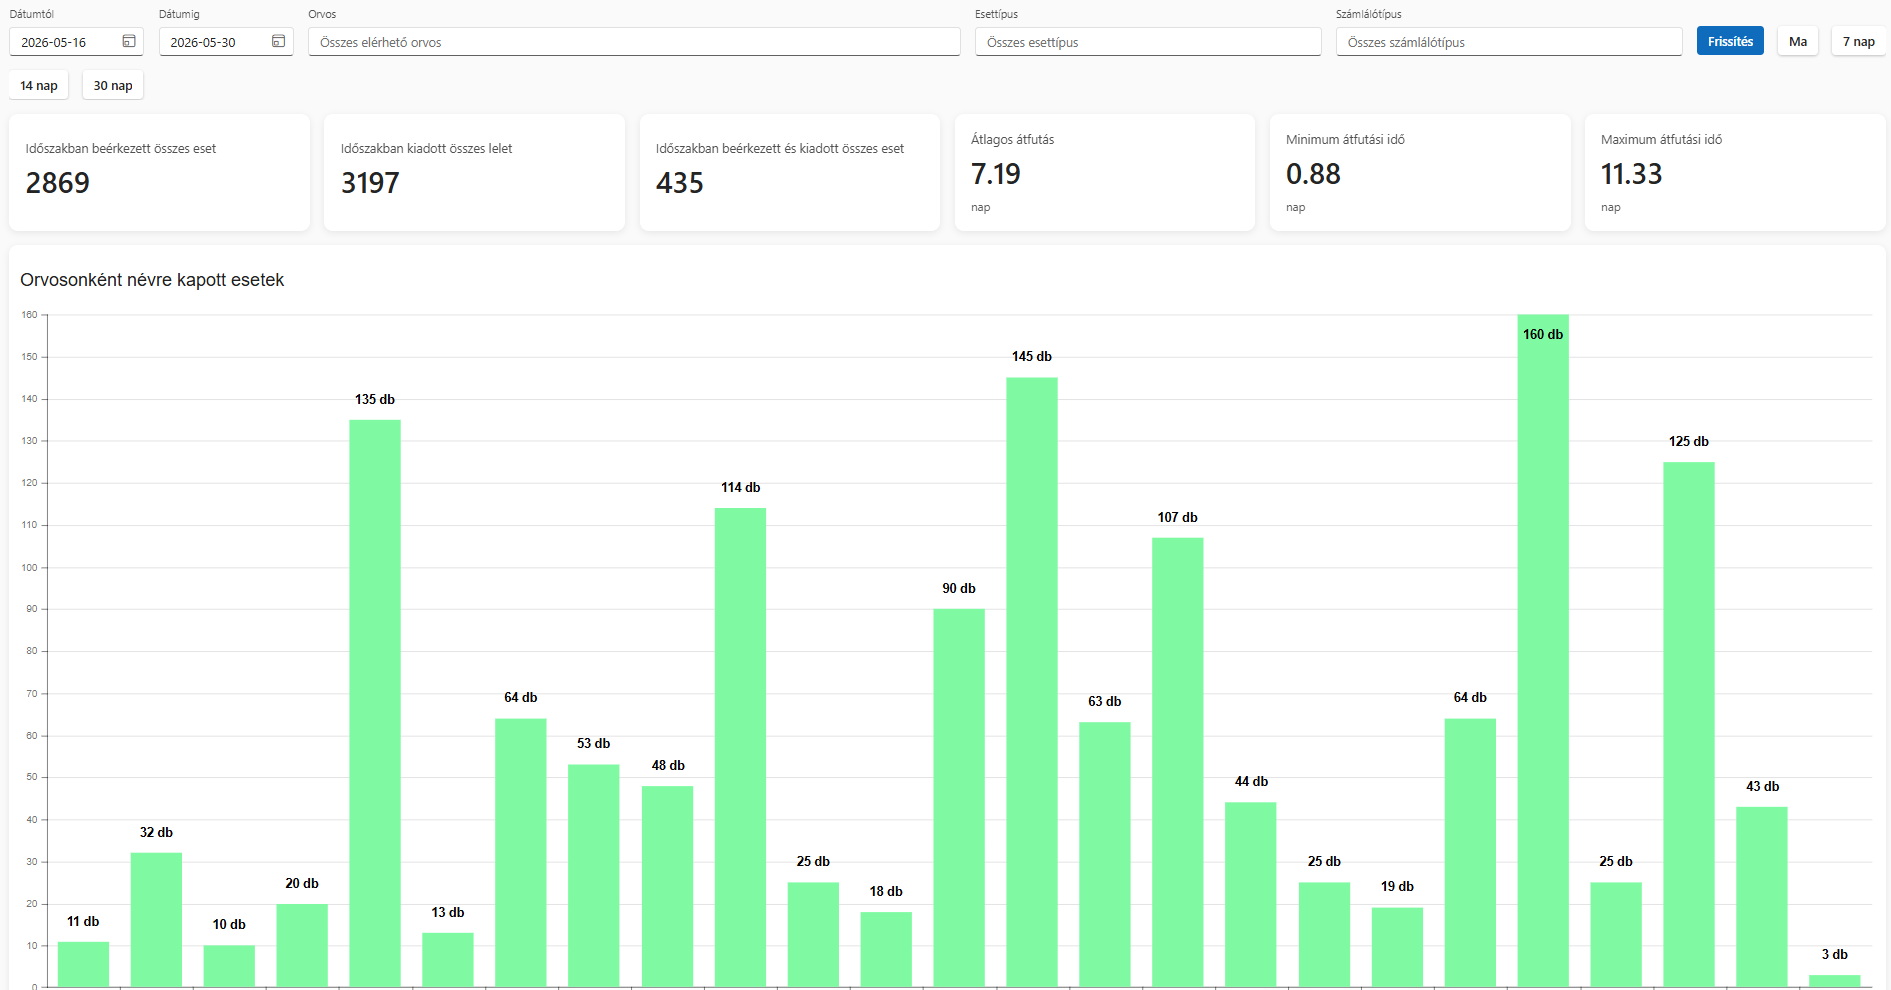
Task: Choose the 30 nap range button
Action: click(x=113, y=85)
